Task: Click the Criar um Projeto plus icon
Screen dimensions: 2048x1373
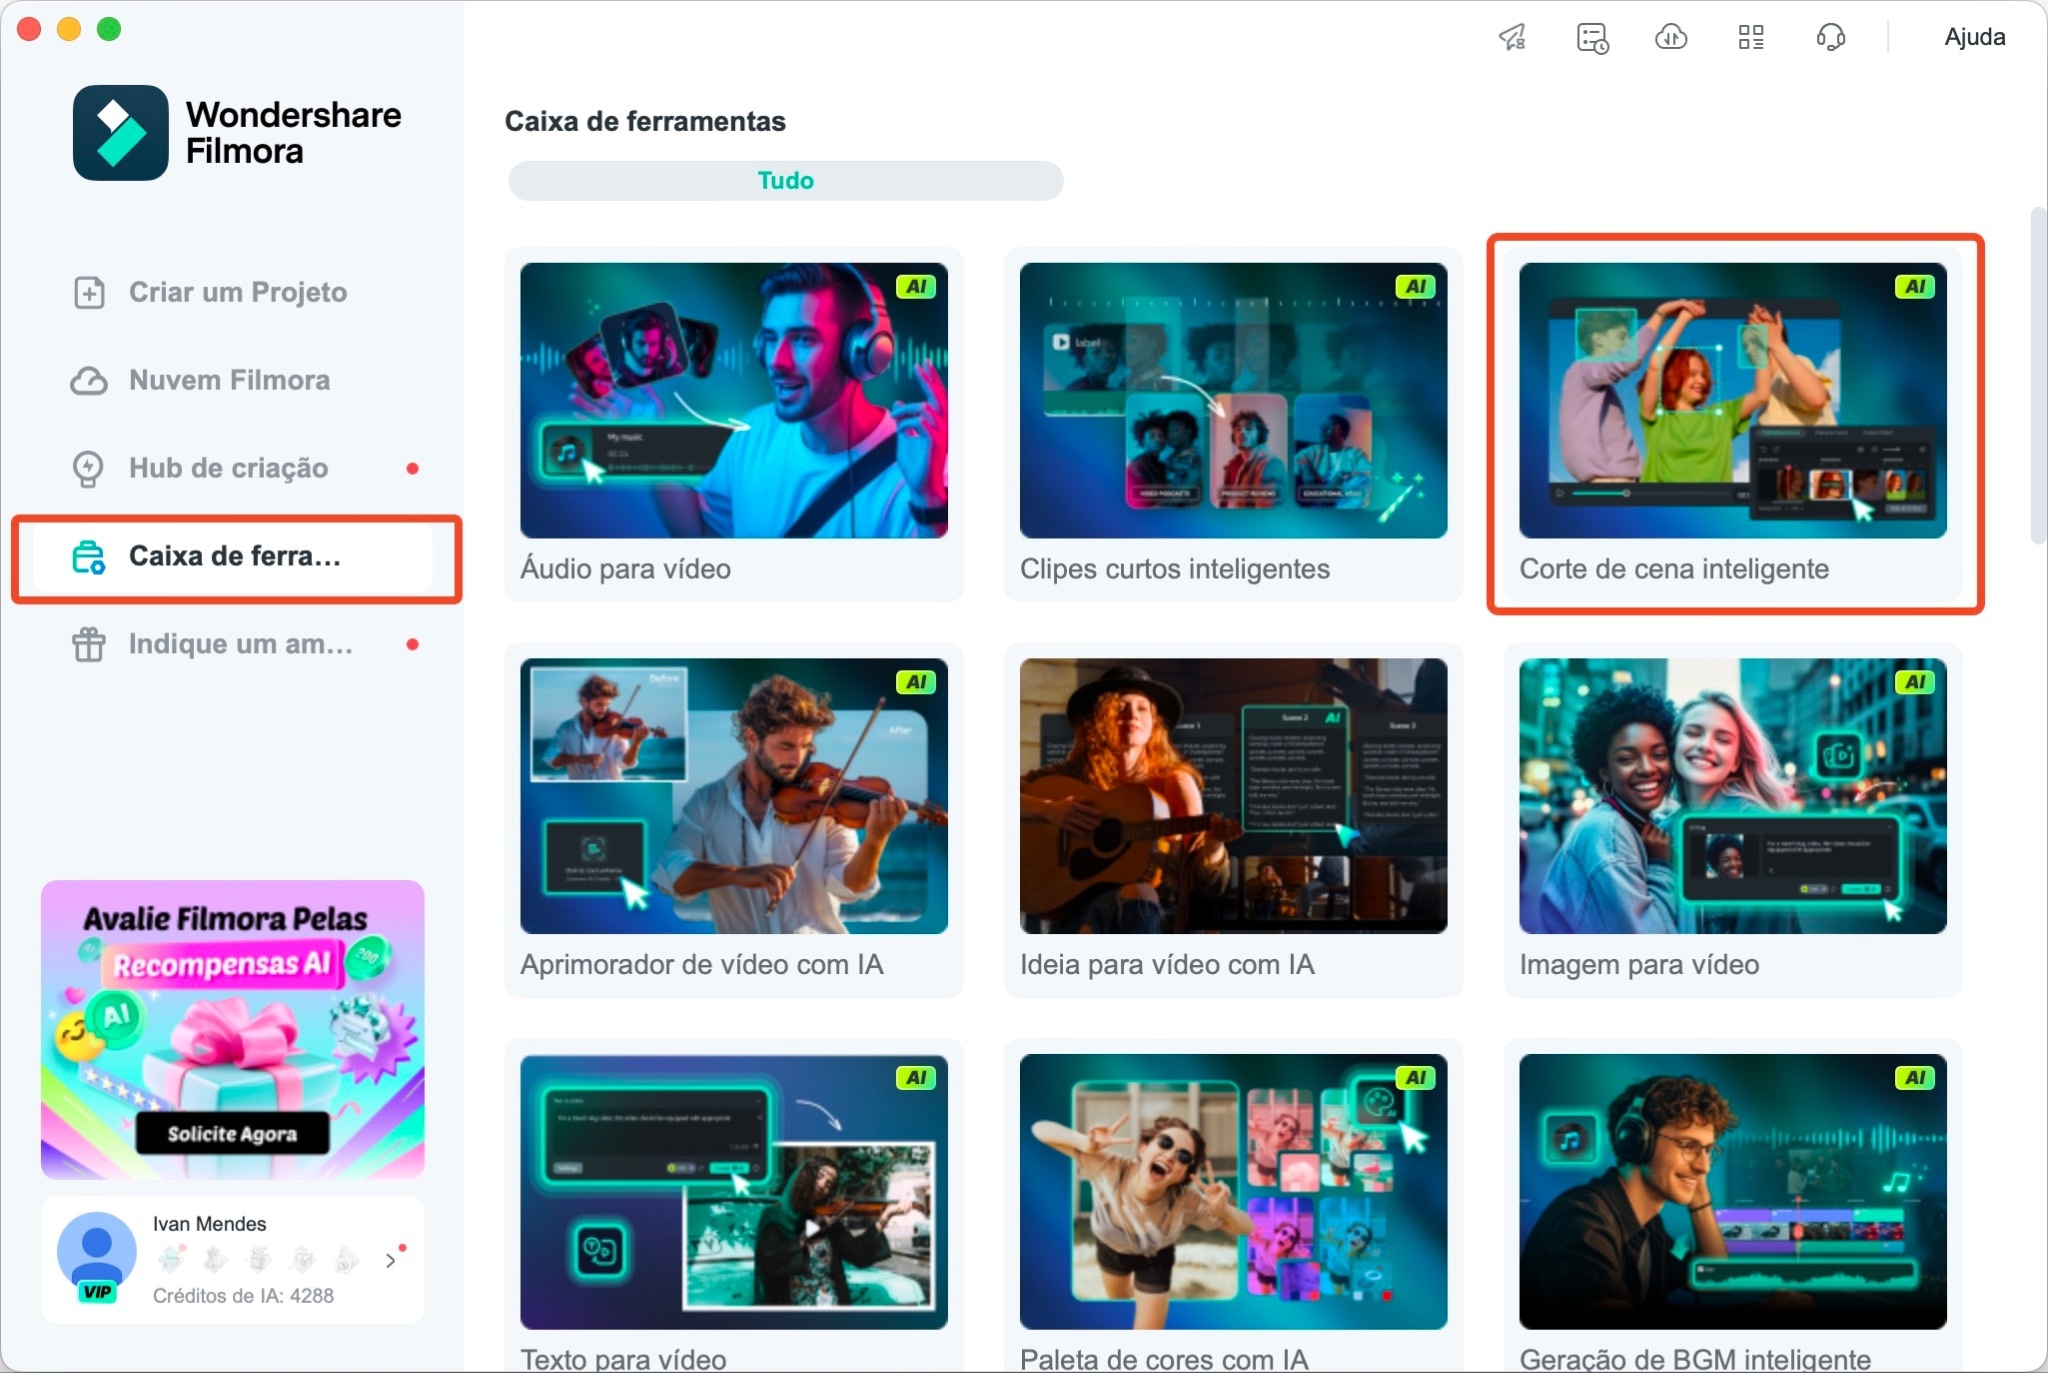Action: [x=89, y=292]
